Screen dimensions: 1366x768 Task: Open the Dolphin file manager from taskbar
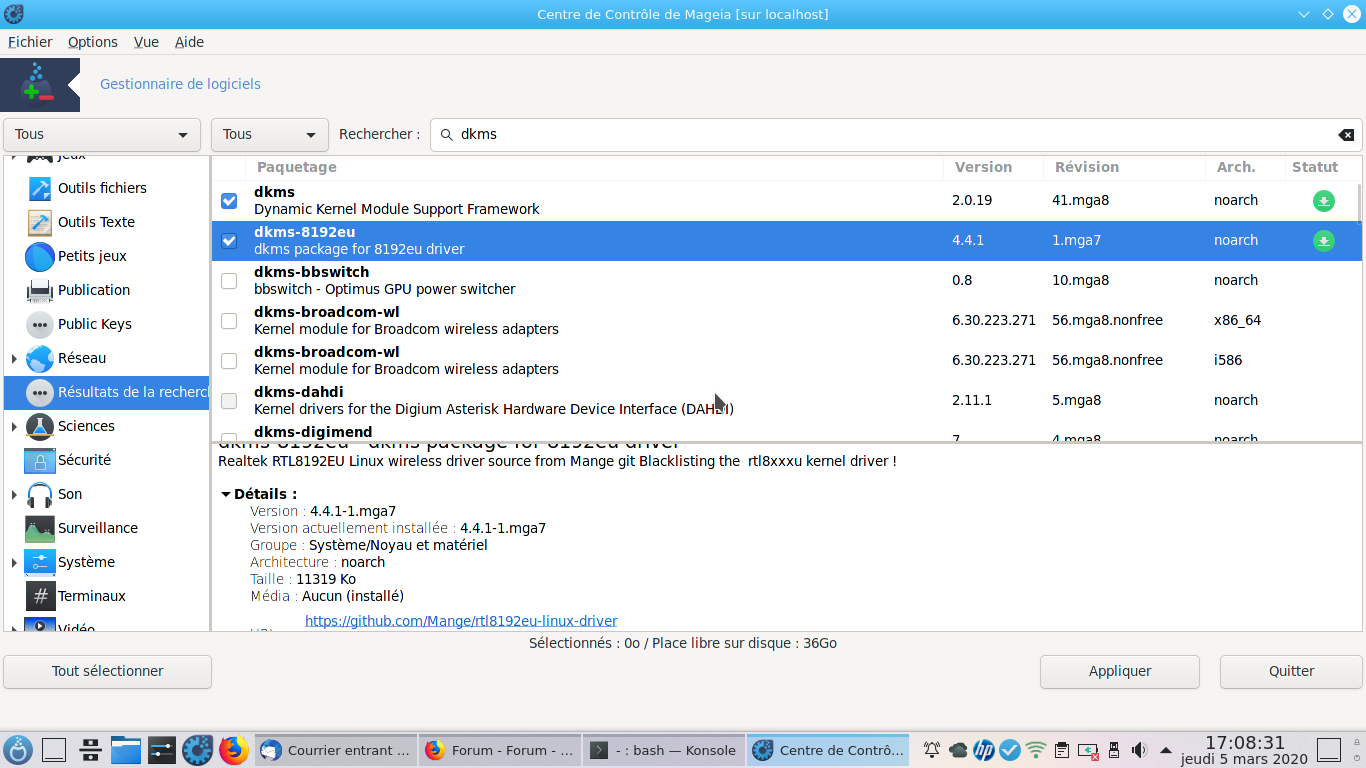tap(125, 750)
